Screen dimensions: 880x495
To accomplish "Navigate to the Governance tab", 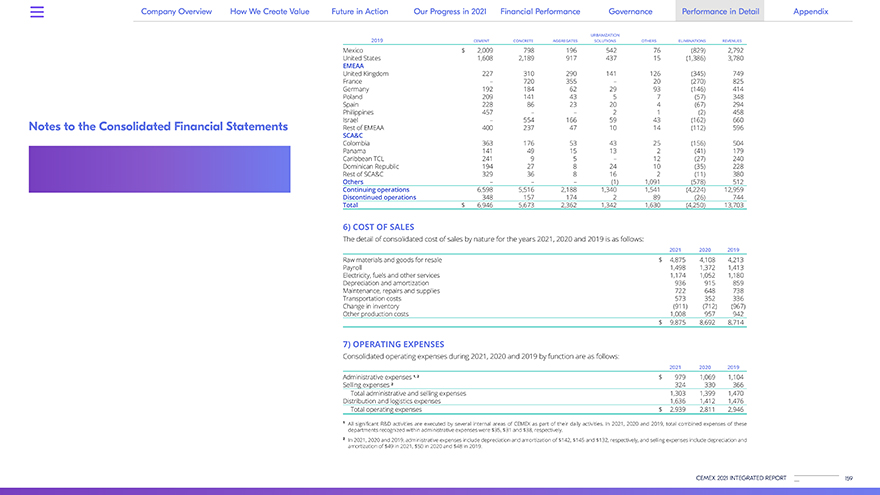I will point(630,12).
